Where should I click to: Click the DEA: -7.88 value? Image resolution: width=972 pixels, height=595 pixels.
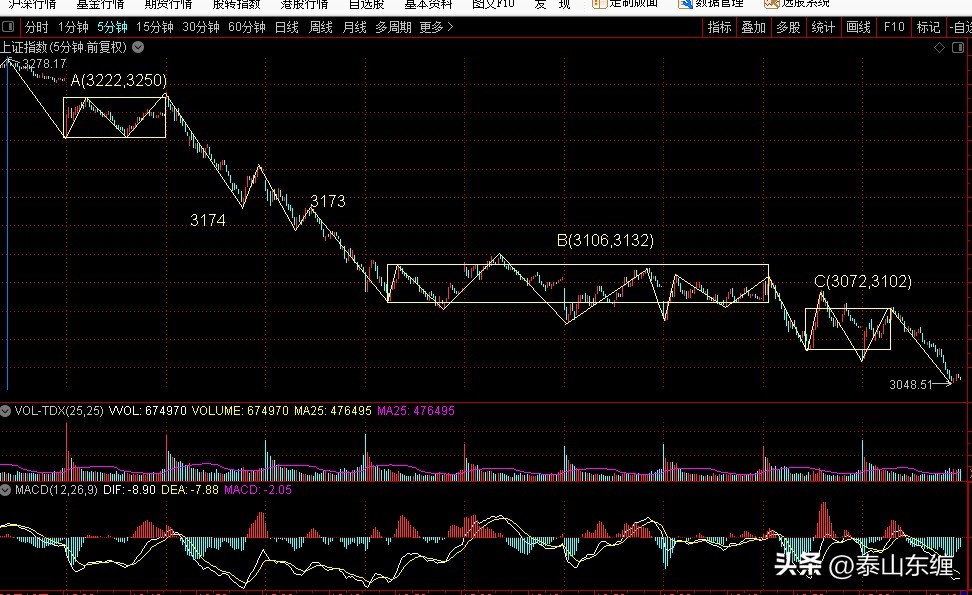click(x=190, y=490)
